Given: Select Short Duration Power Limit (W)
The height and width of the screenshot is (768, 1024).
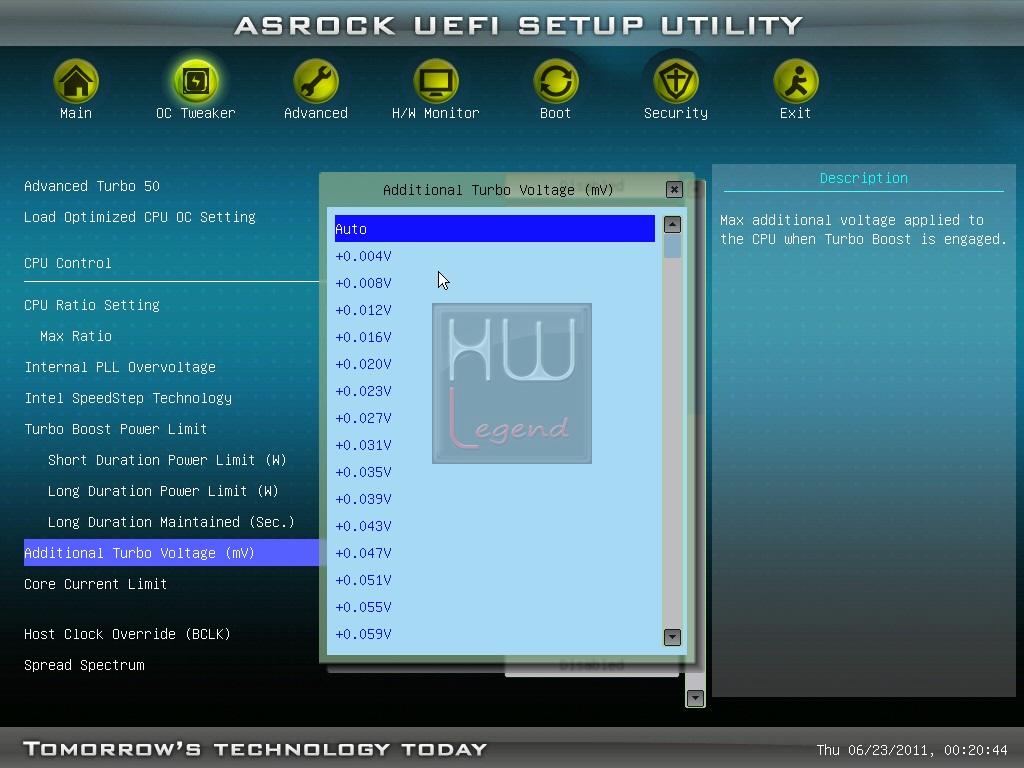Looking at the screenshot, I should point(167,460).
